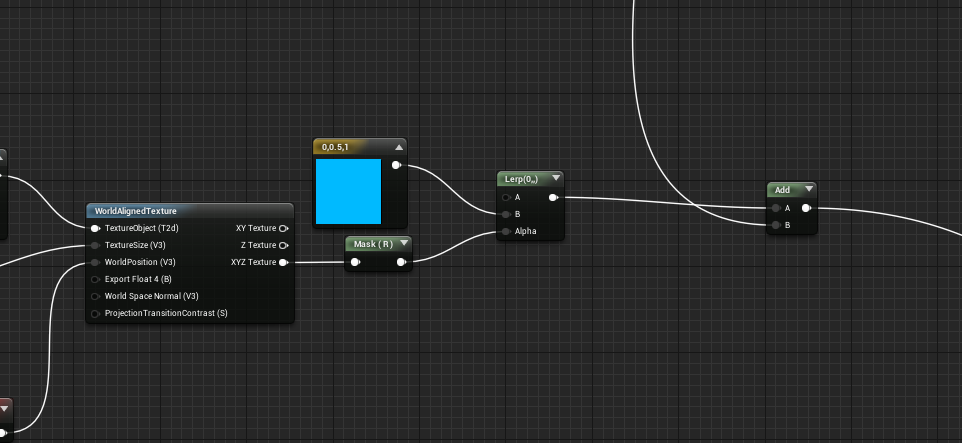Click the Export Float 4 (B) pin
The width and height of the screenshot is (962, 443).
pos(95,279)
